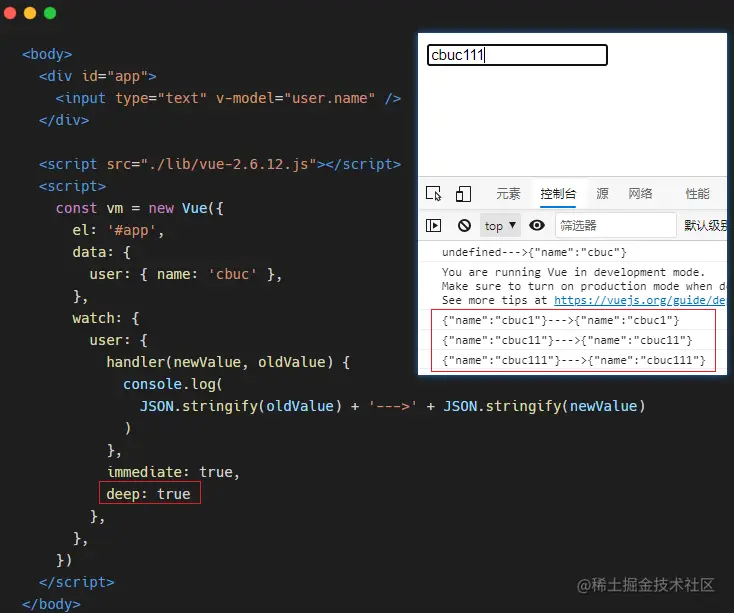
Task: Open the 性能 tab
Action: coord(697,193)
